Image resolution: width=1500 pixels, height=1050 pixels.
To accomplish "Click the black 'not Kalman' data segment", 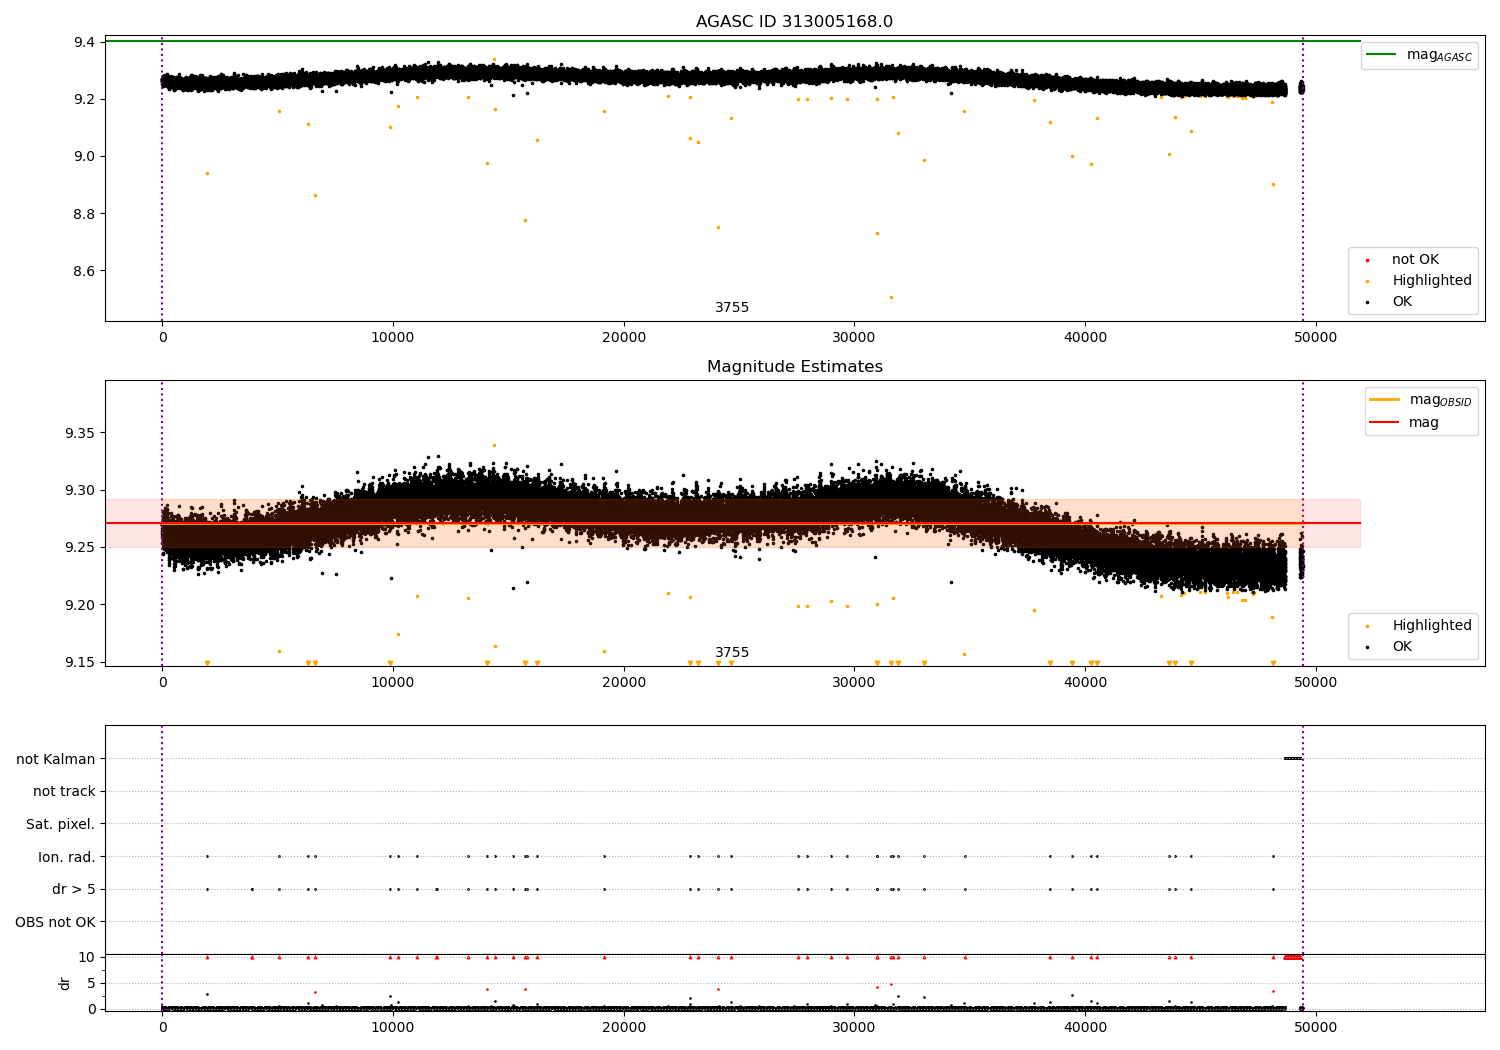I will pos(1293,758).
